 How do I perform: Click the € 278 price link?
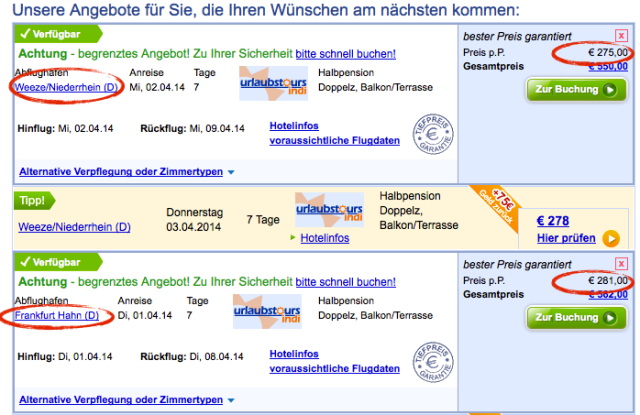pos(553,221)
